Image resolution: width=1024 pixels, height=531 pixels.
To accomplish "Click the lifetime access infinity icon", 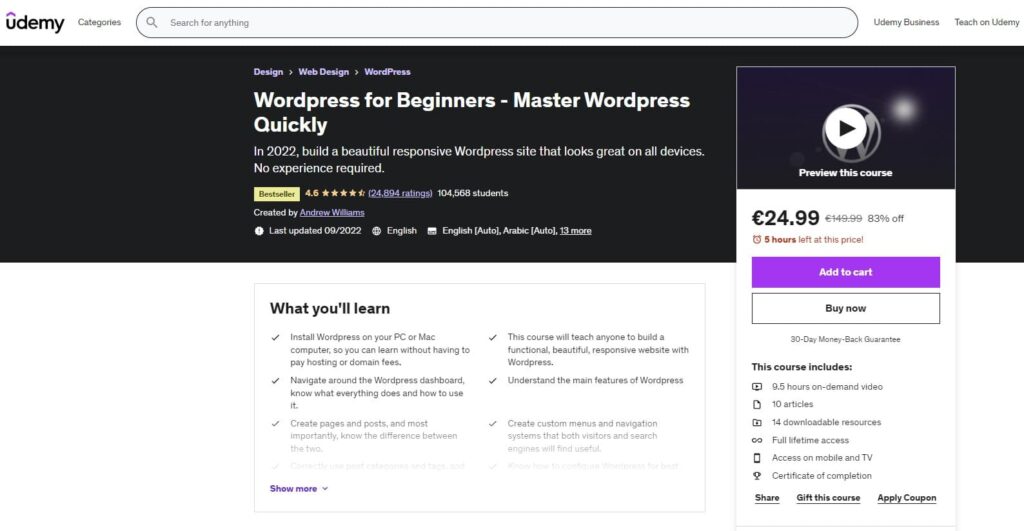I will (757, 440).
